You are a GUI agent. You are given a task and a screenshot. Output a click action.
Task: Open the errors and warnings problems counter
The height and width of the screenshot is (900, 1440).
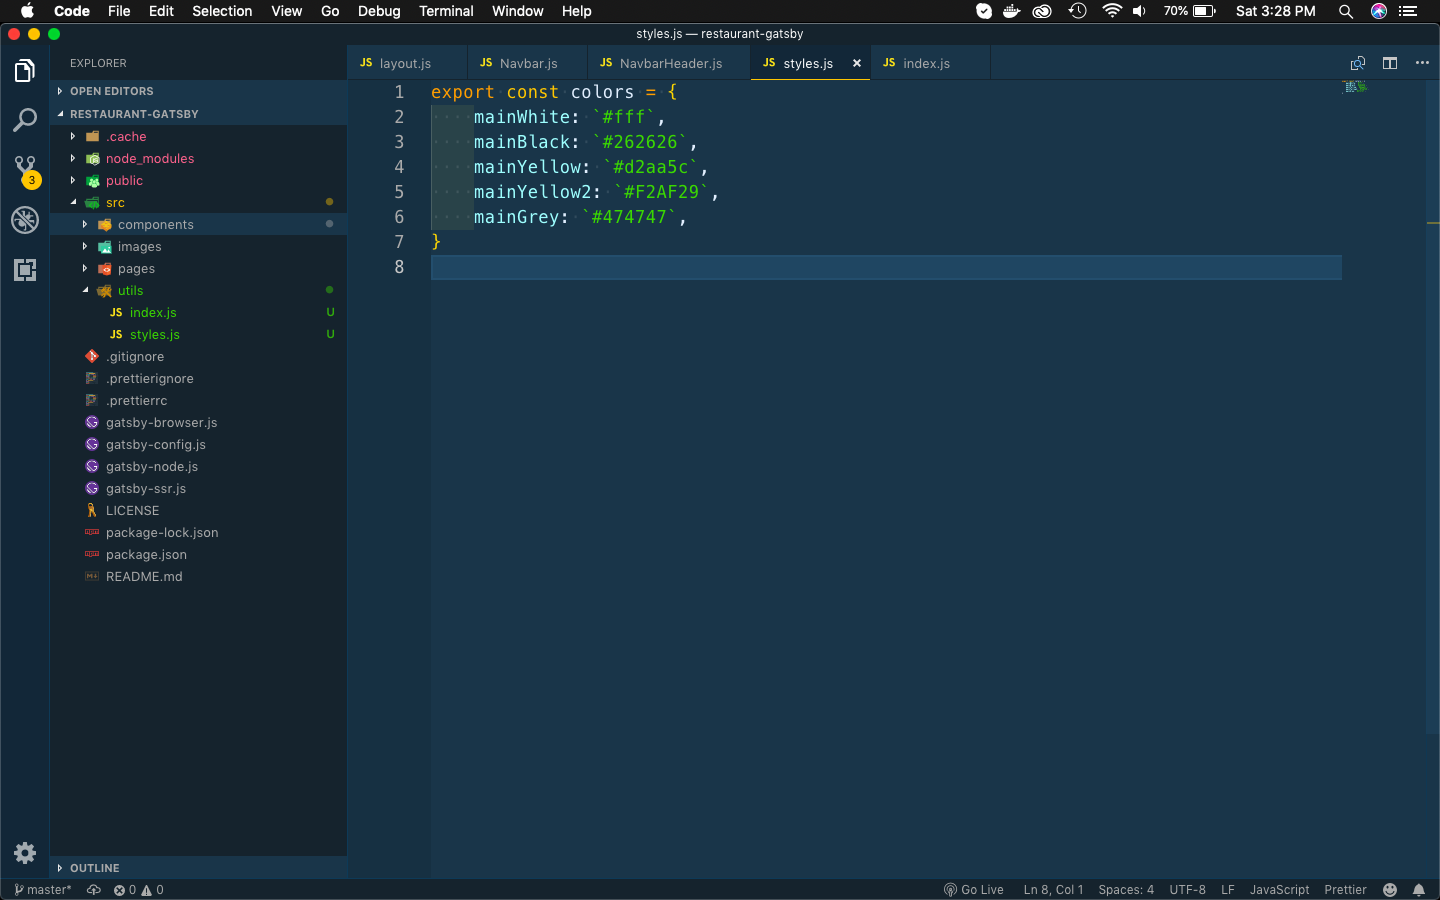pos(138,890)
